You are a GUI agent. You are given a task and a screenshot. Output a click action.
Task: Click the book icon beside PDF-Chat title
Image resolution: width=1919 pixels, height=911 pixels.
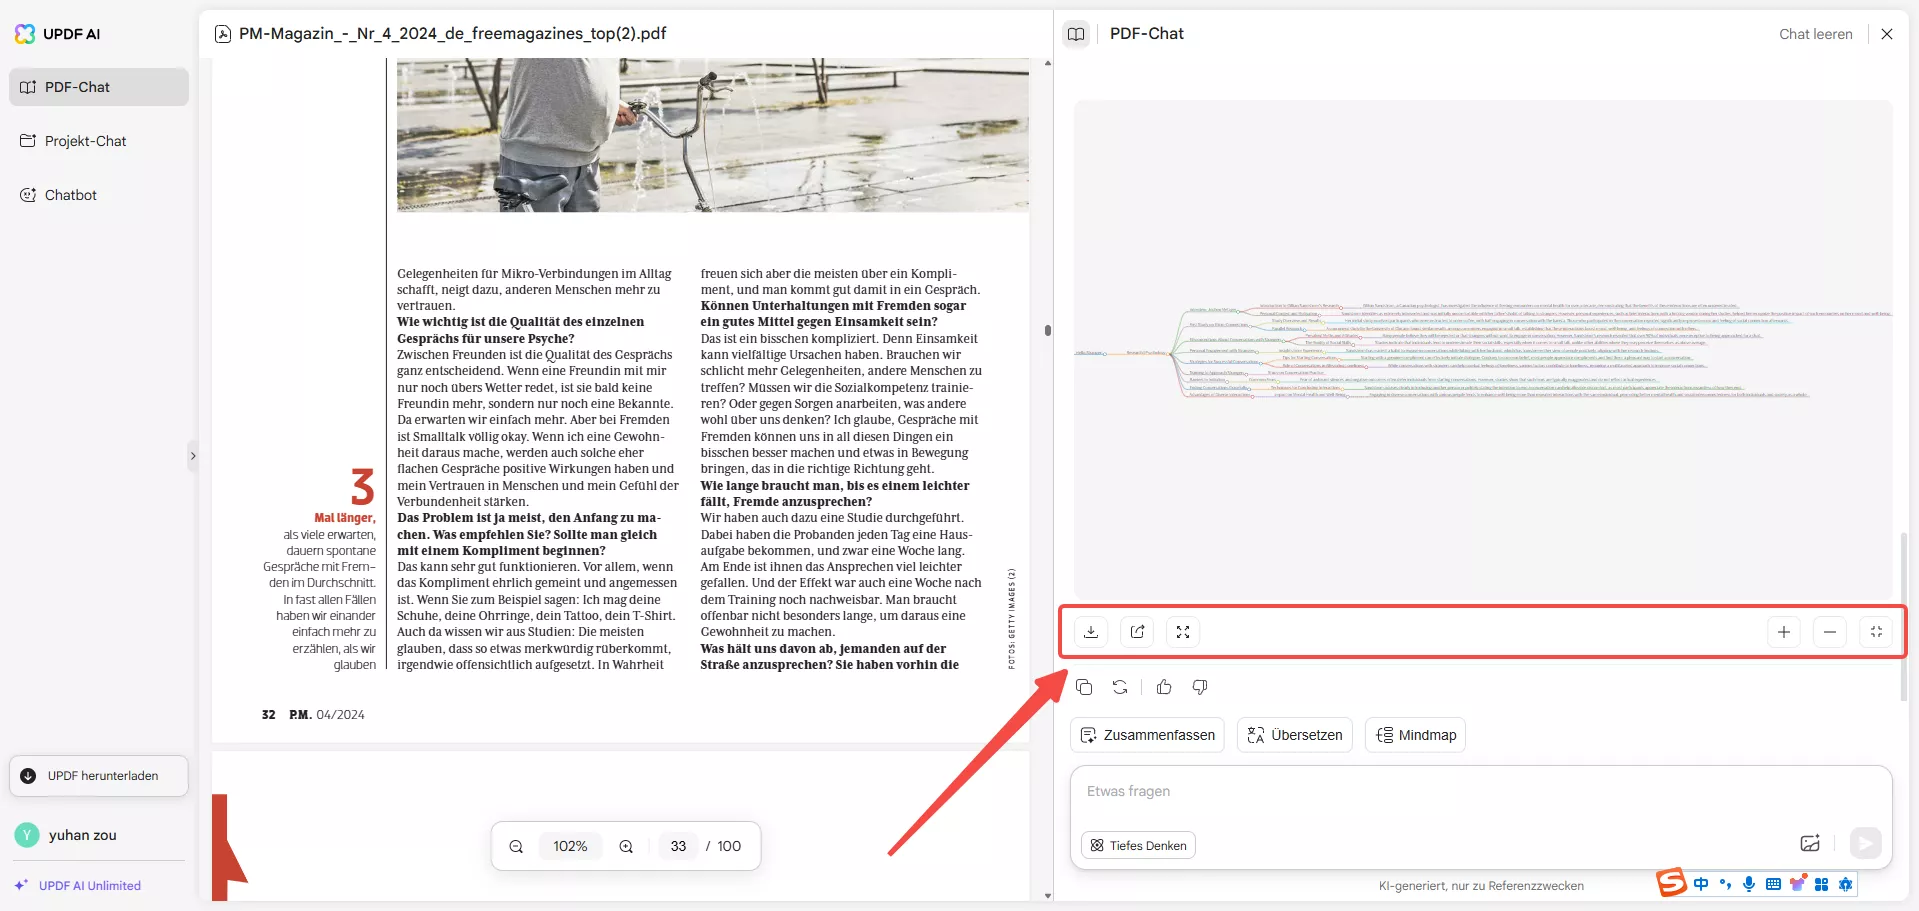[x=1076, y=34]
